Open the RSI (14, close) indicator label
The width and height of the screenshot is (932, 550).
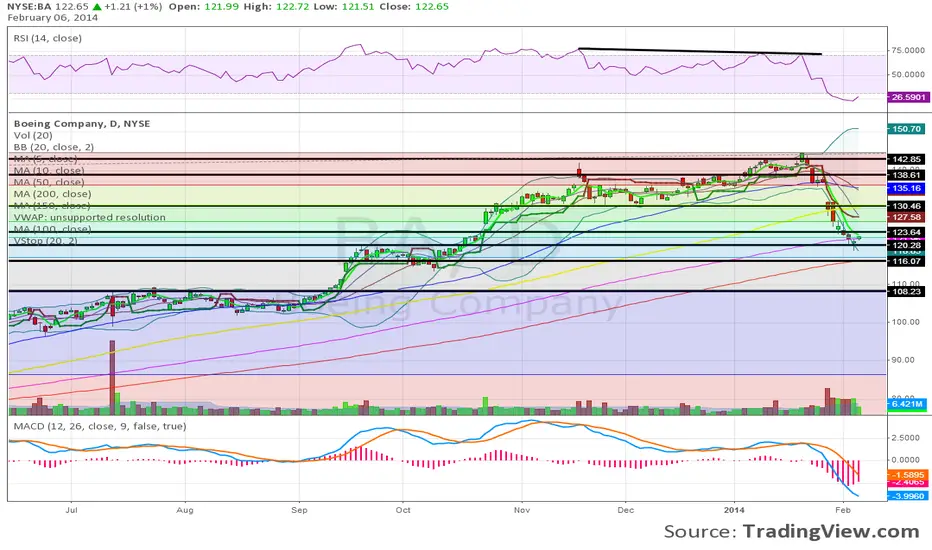click(48, 38)
